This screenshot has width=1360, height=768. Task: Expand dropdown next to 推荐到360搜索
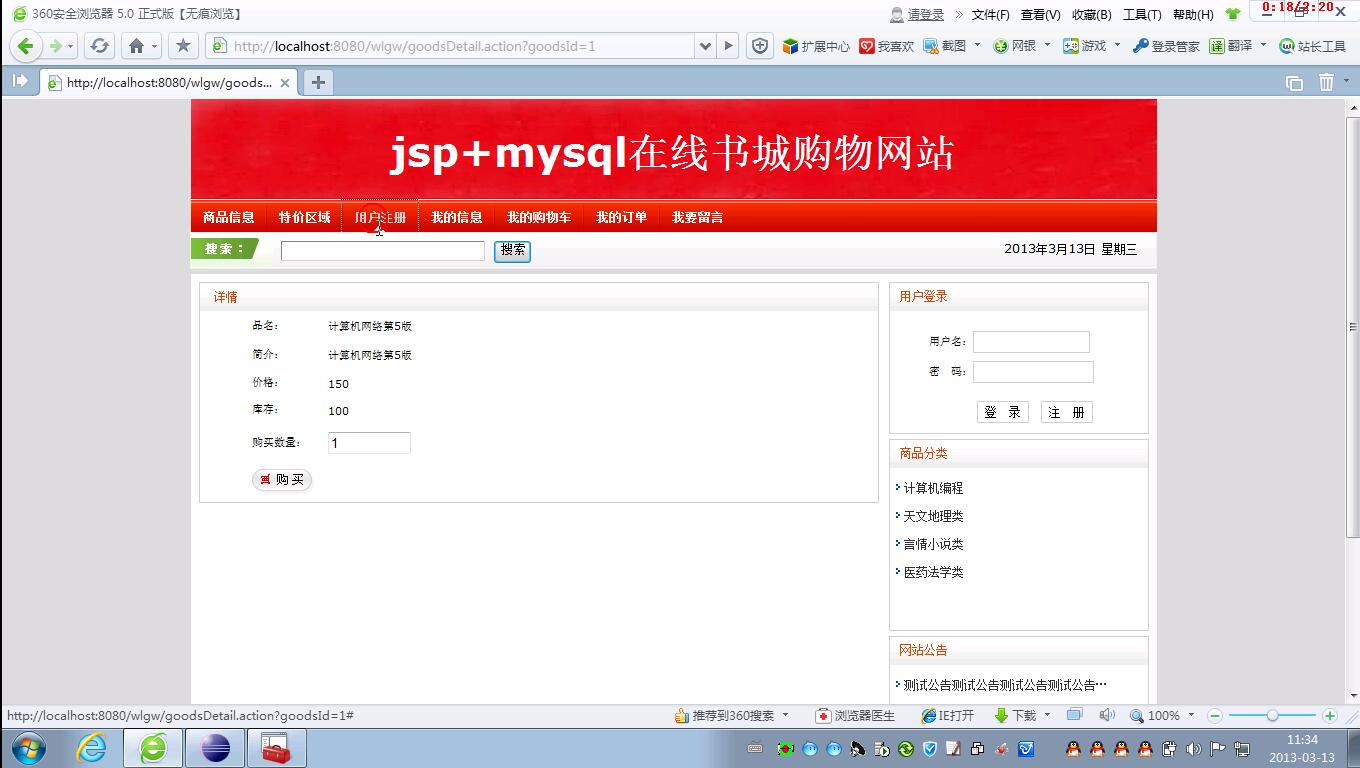click(786, 715)
